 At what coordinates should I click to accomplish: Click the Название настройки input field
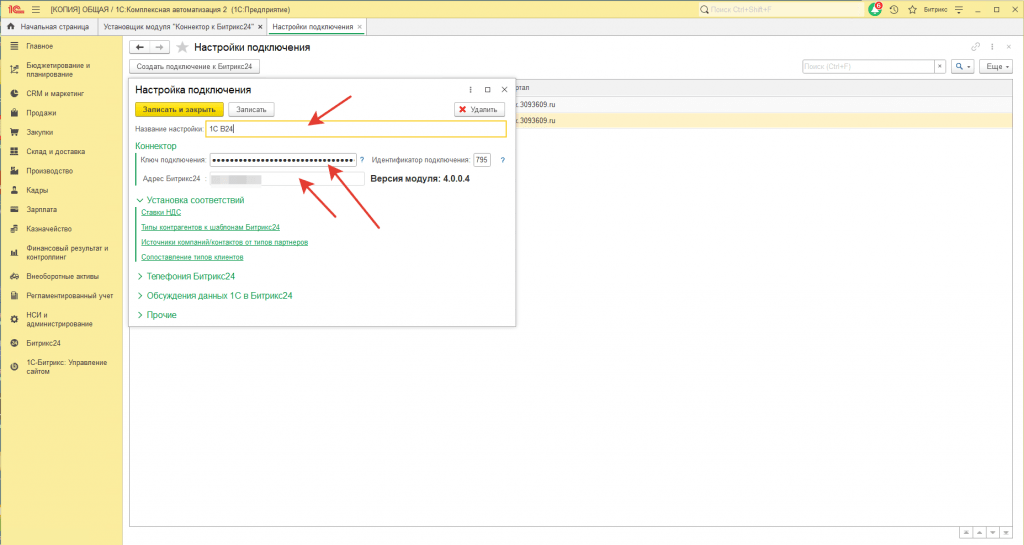(355, 129)
